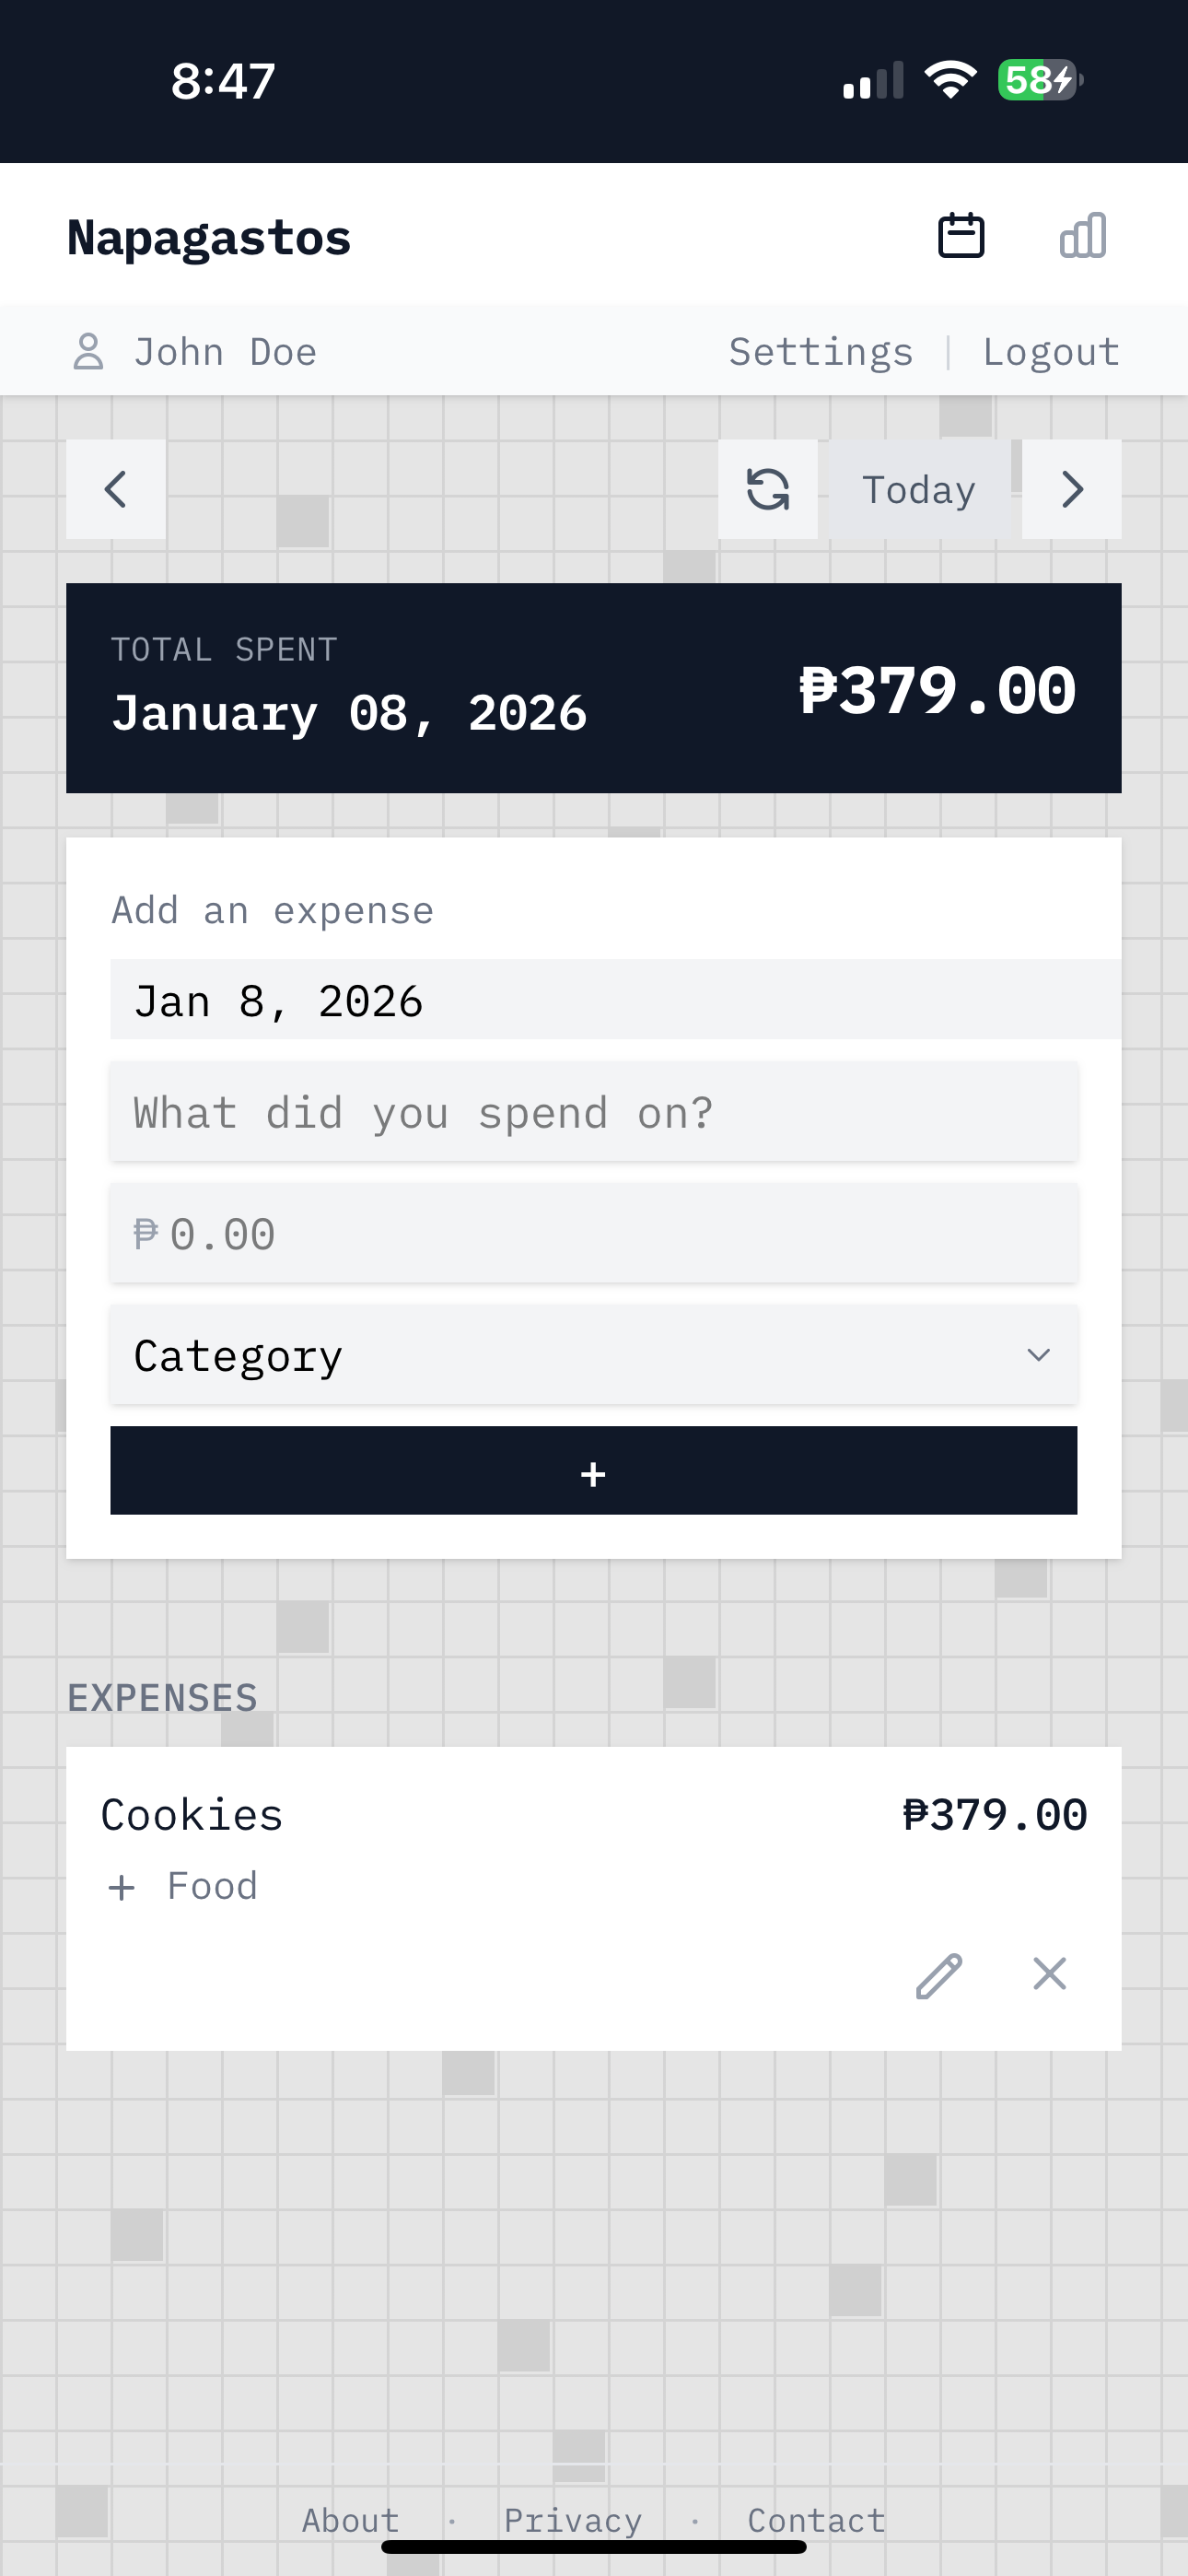
Task: Edit the Cookies expense with pencil icon
Action: coord(939,1975)
